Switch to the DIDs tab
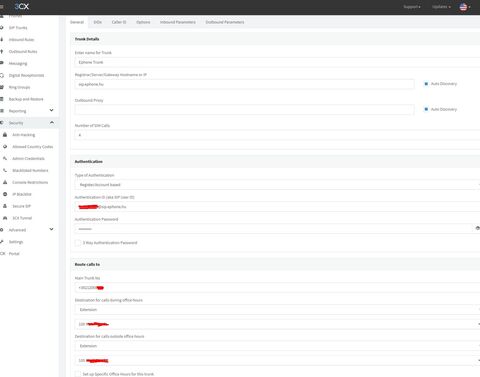Image resolution: width=480 pixels, height=377 pixels. point(98,22)
